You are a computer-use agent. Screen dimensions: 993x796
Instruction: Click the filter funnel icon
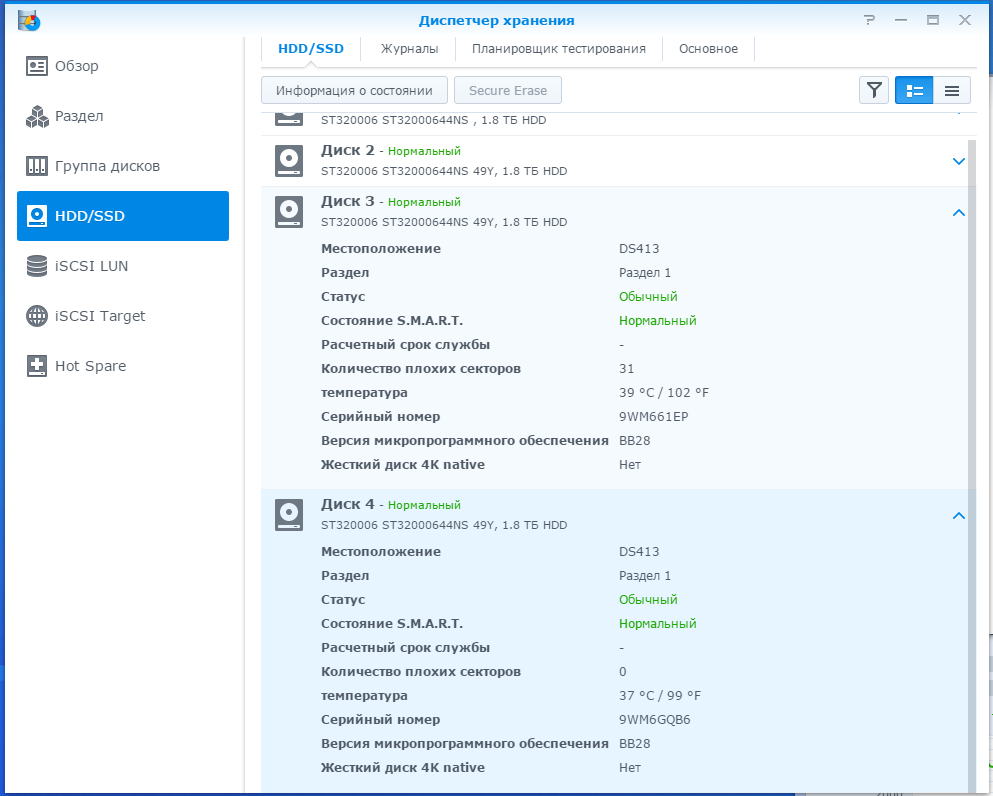(874, 91)
